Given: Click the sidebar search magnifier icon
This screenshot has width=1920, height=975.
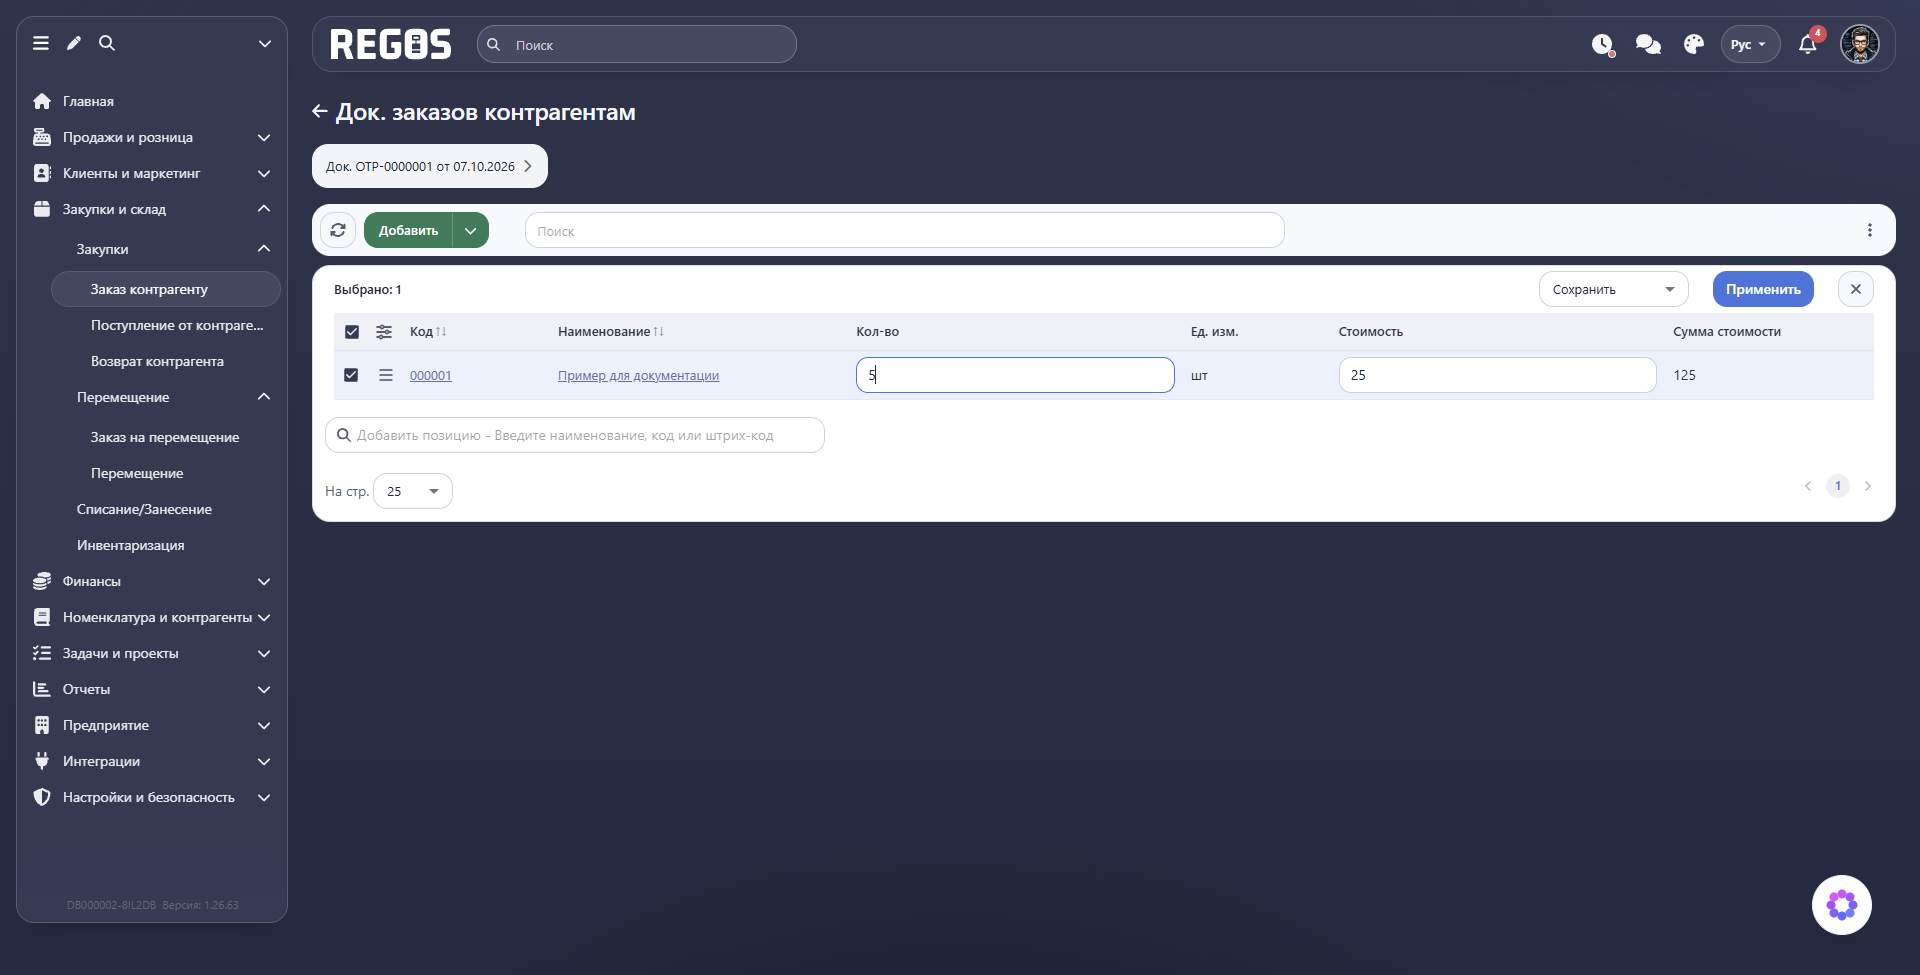Looking at the screenshot, I should (107, 43).
